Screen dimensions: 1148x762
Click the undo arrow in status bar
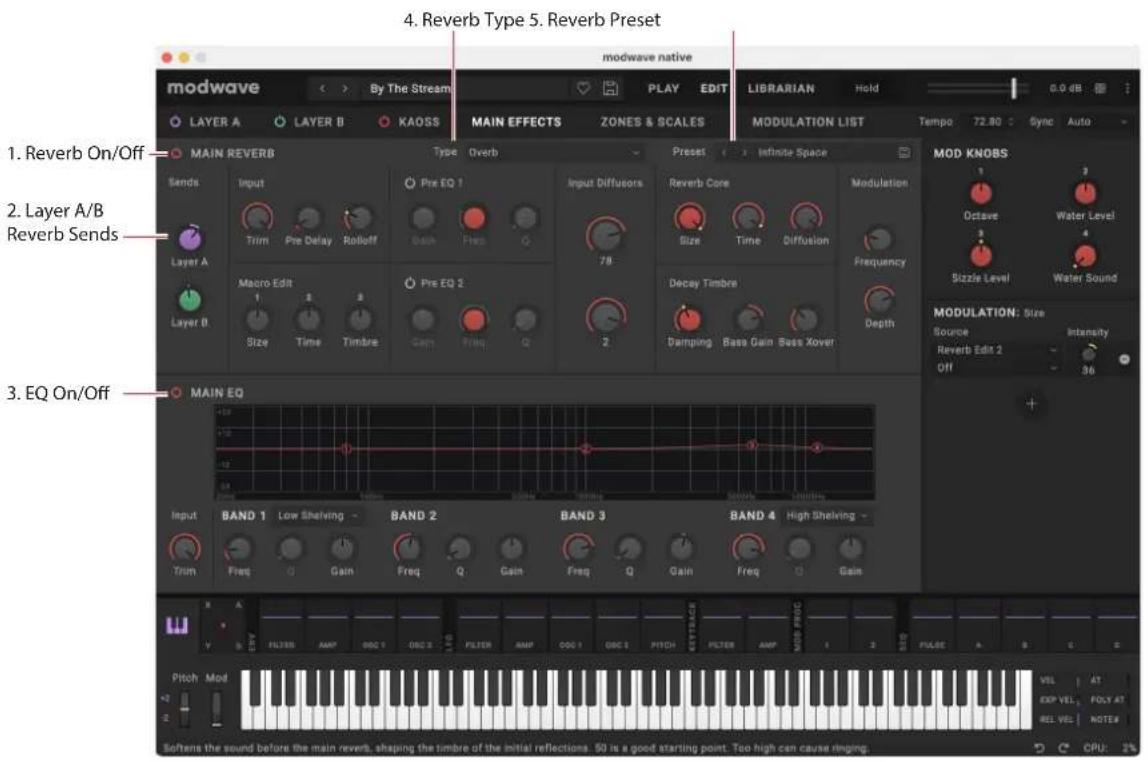pyautogui.click(x=1039, y=747)
